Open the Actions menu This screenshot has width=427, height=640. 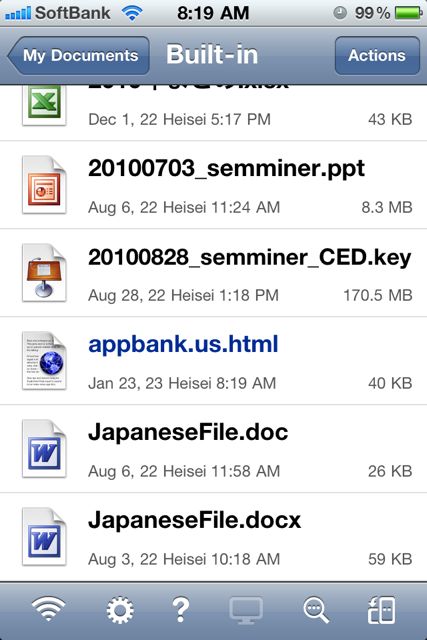(x=377, y=56)
